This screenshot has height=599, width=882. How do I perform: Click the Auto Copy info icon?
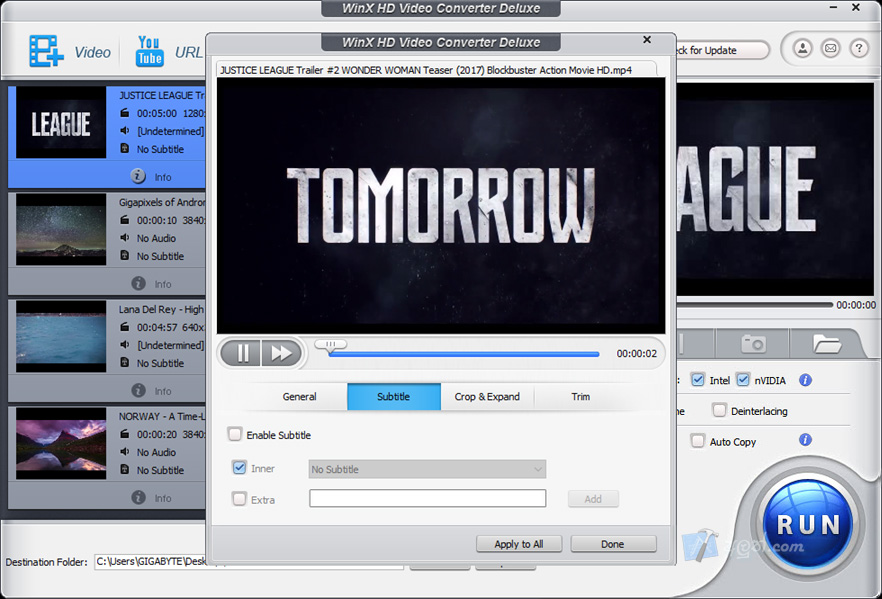[x=805, y=441]
